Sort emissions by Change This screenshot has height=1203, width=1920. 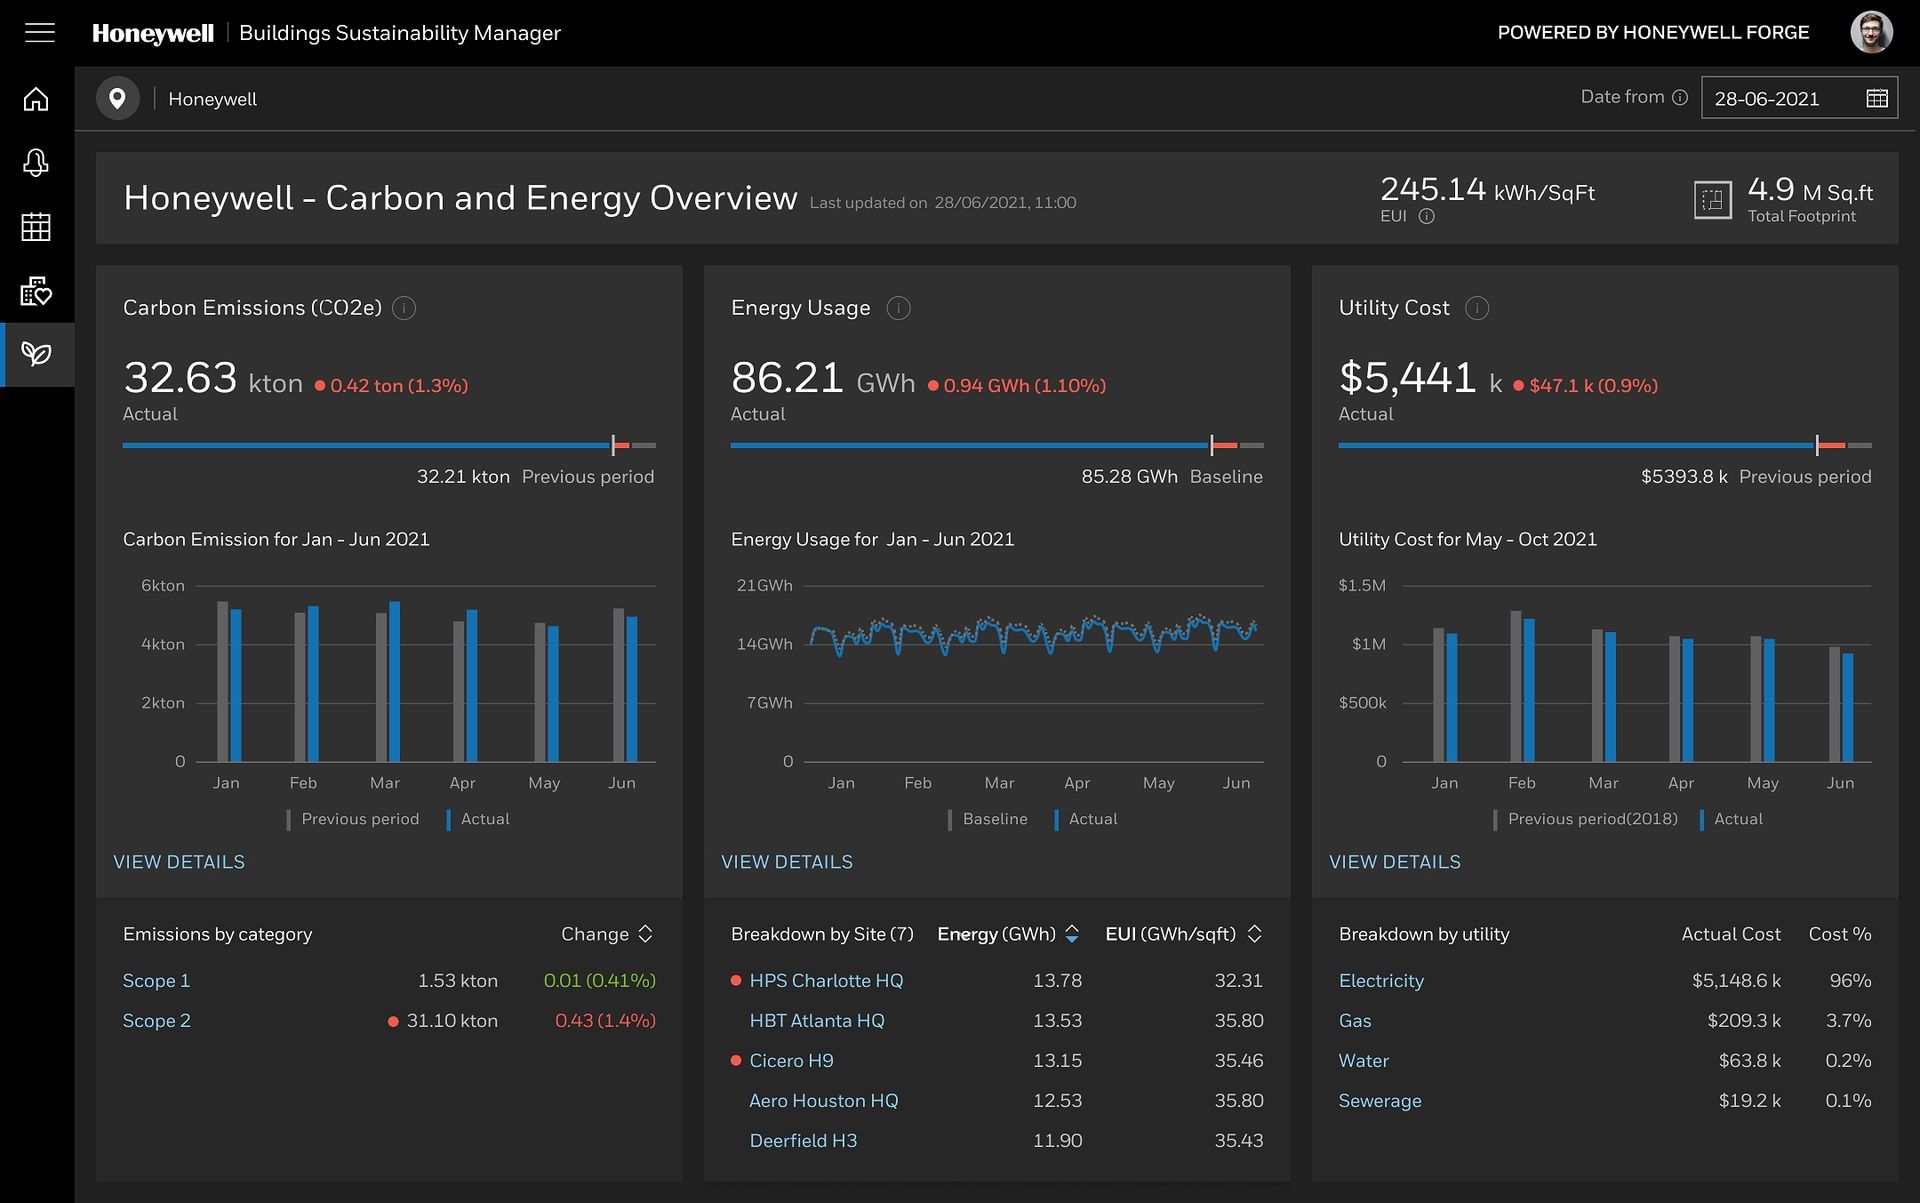pyautogui.click(x=607, y=934)
